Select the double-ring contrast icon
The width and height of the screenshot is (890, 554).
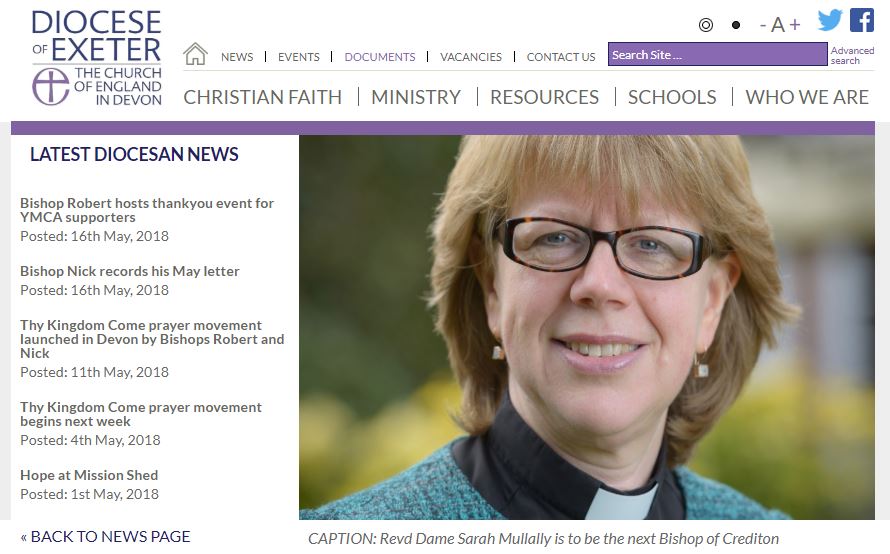click(x=706, y=25)
